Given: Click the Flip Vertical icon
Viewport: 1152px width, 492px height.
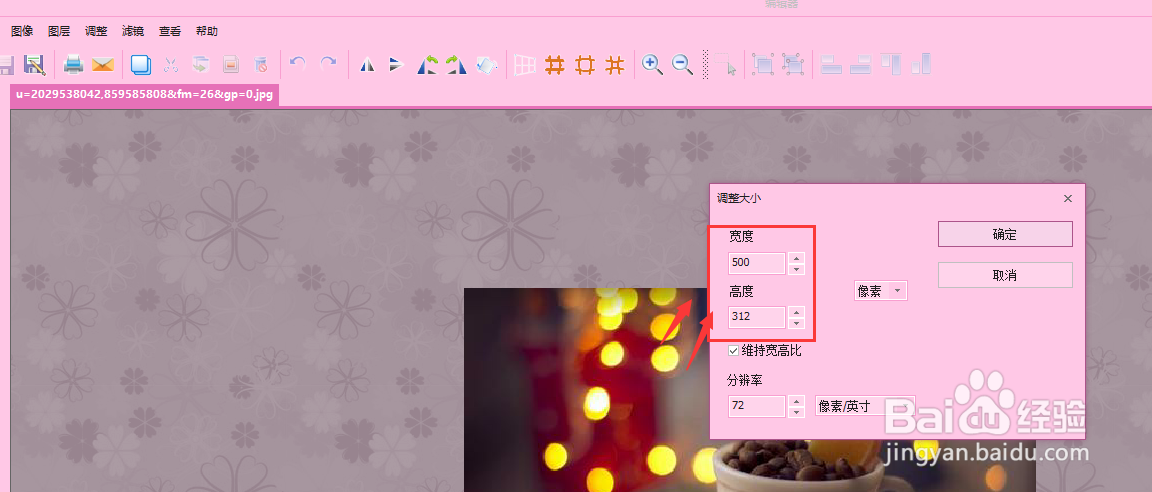Looking at the screenshot, I should coord(397,65).
